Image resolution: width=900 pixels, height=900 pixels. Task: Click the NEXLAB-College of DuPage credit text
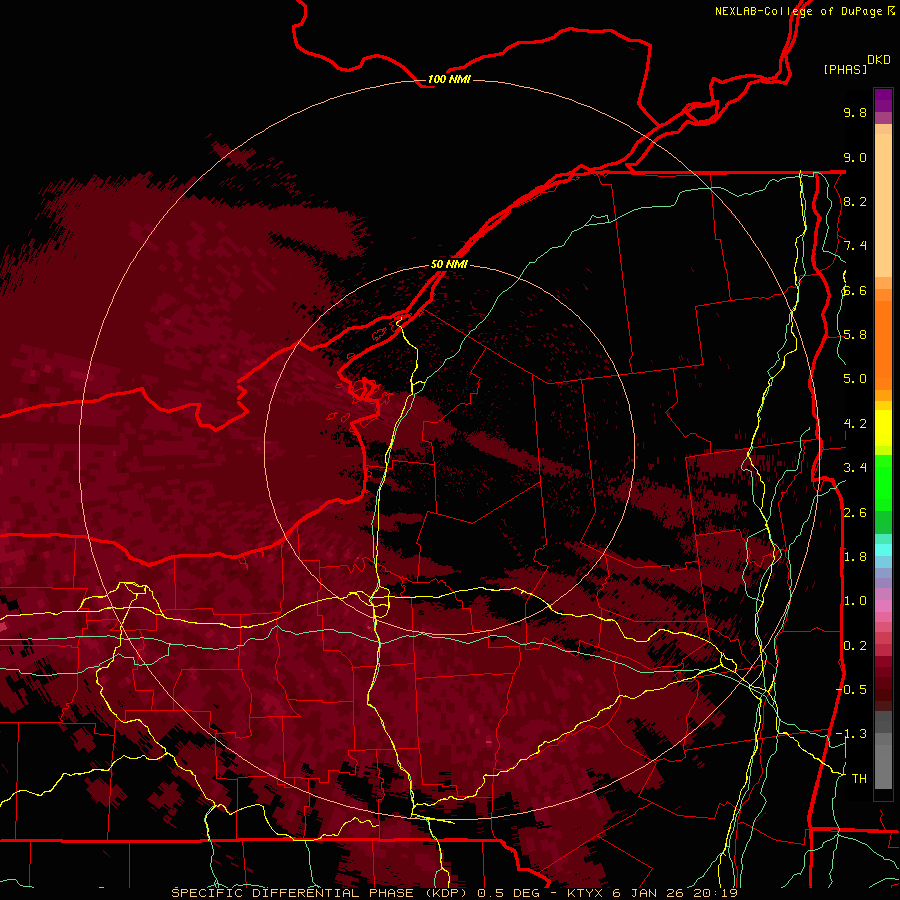(804, 11)
